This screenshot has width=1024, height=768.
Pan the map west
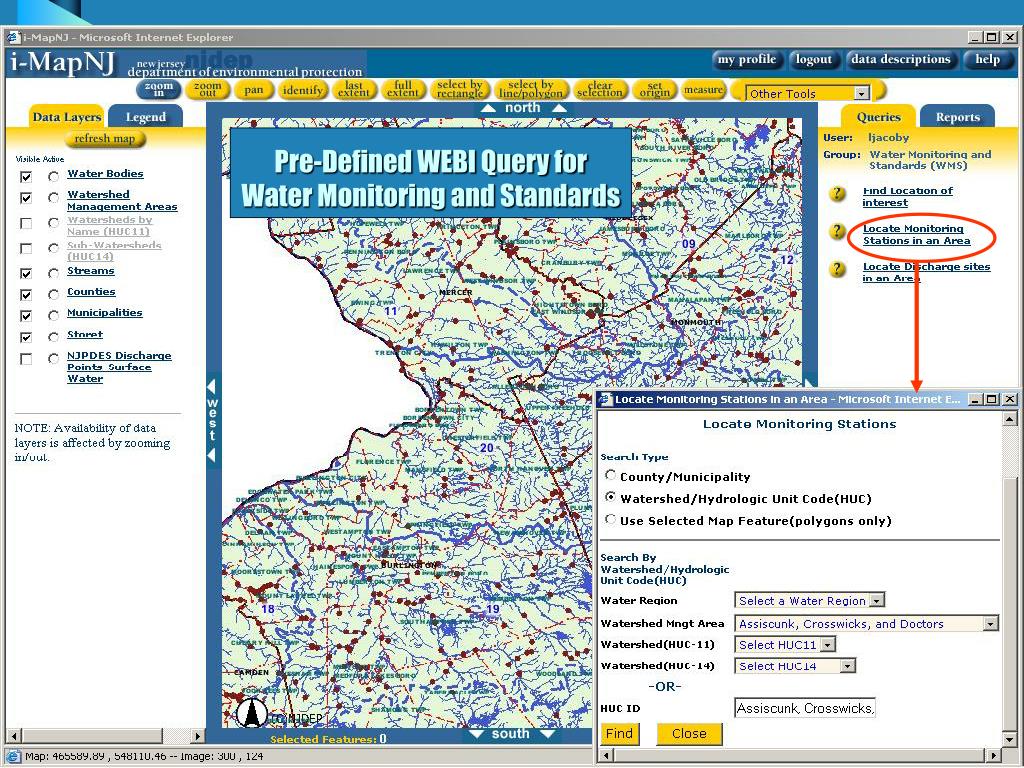(x=212, y=420)
